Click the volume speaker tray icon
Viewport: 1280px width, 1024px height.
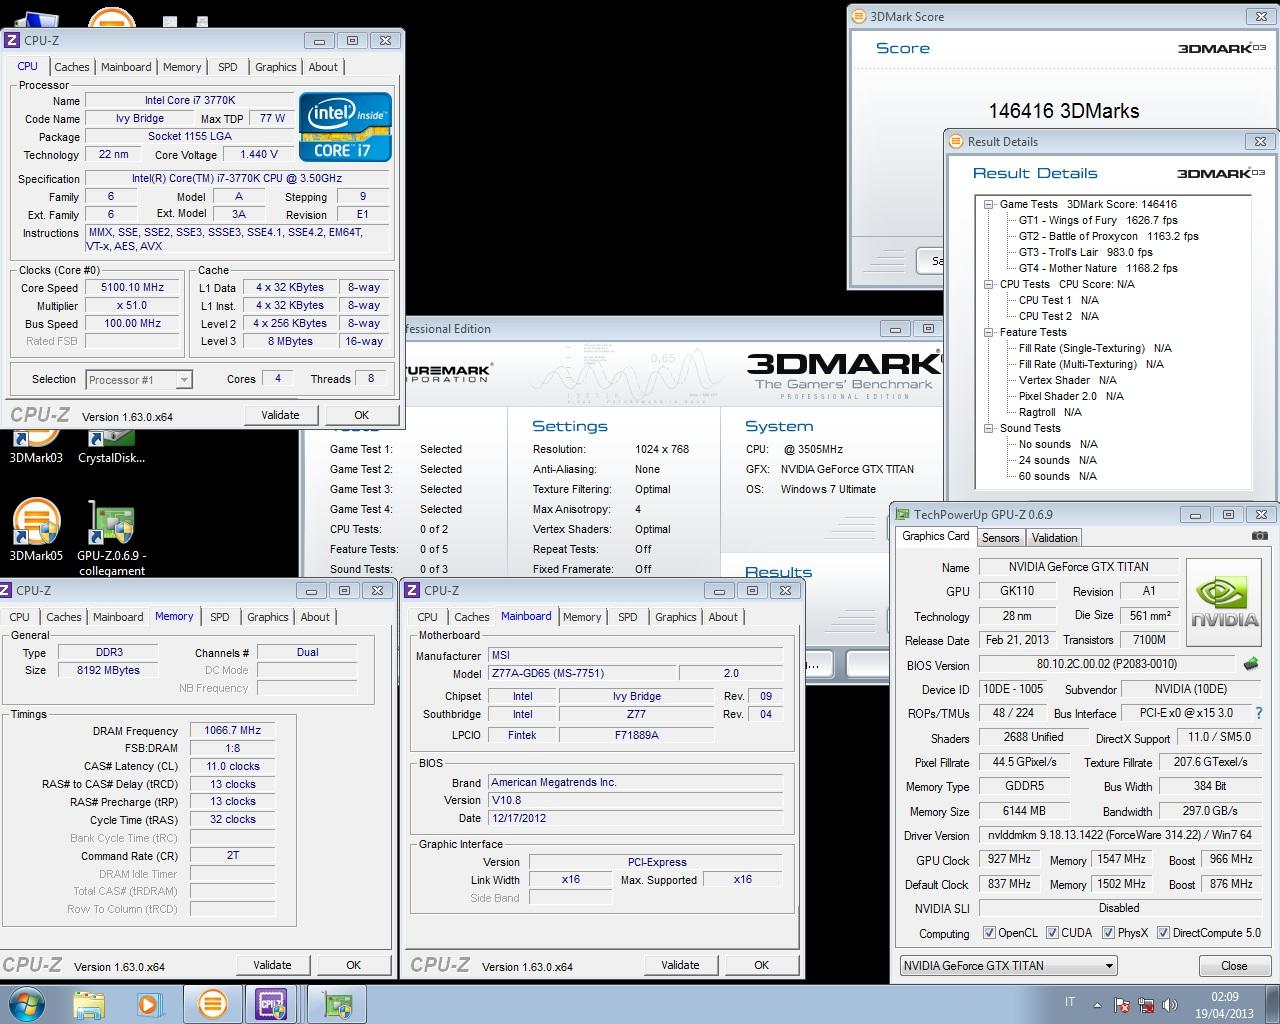1171,1005
